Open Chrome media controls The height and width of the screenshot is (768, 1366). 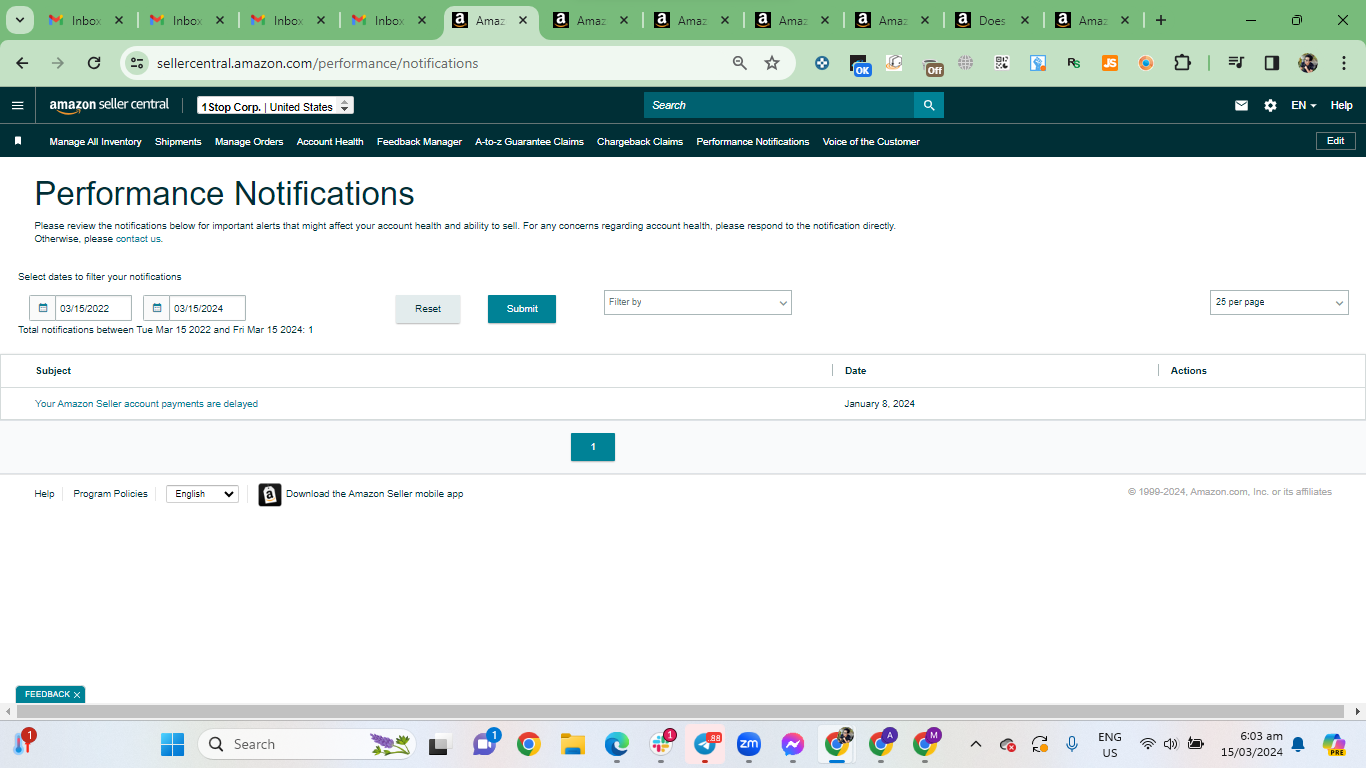pyautogui.click(x=1236, y=63)
